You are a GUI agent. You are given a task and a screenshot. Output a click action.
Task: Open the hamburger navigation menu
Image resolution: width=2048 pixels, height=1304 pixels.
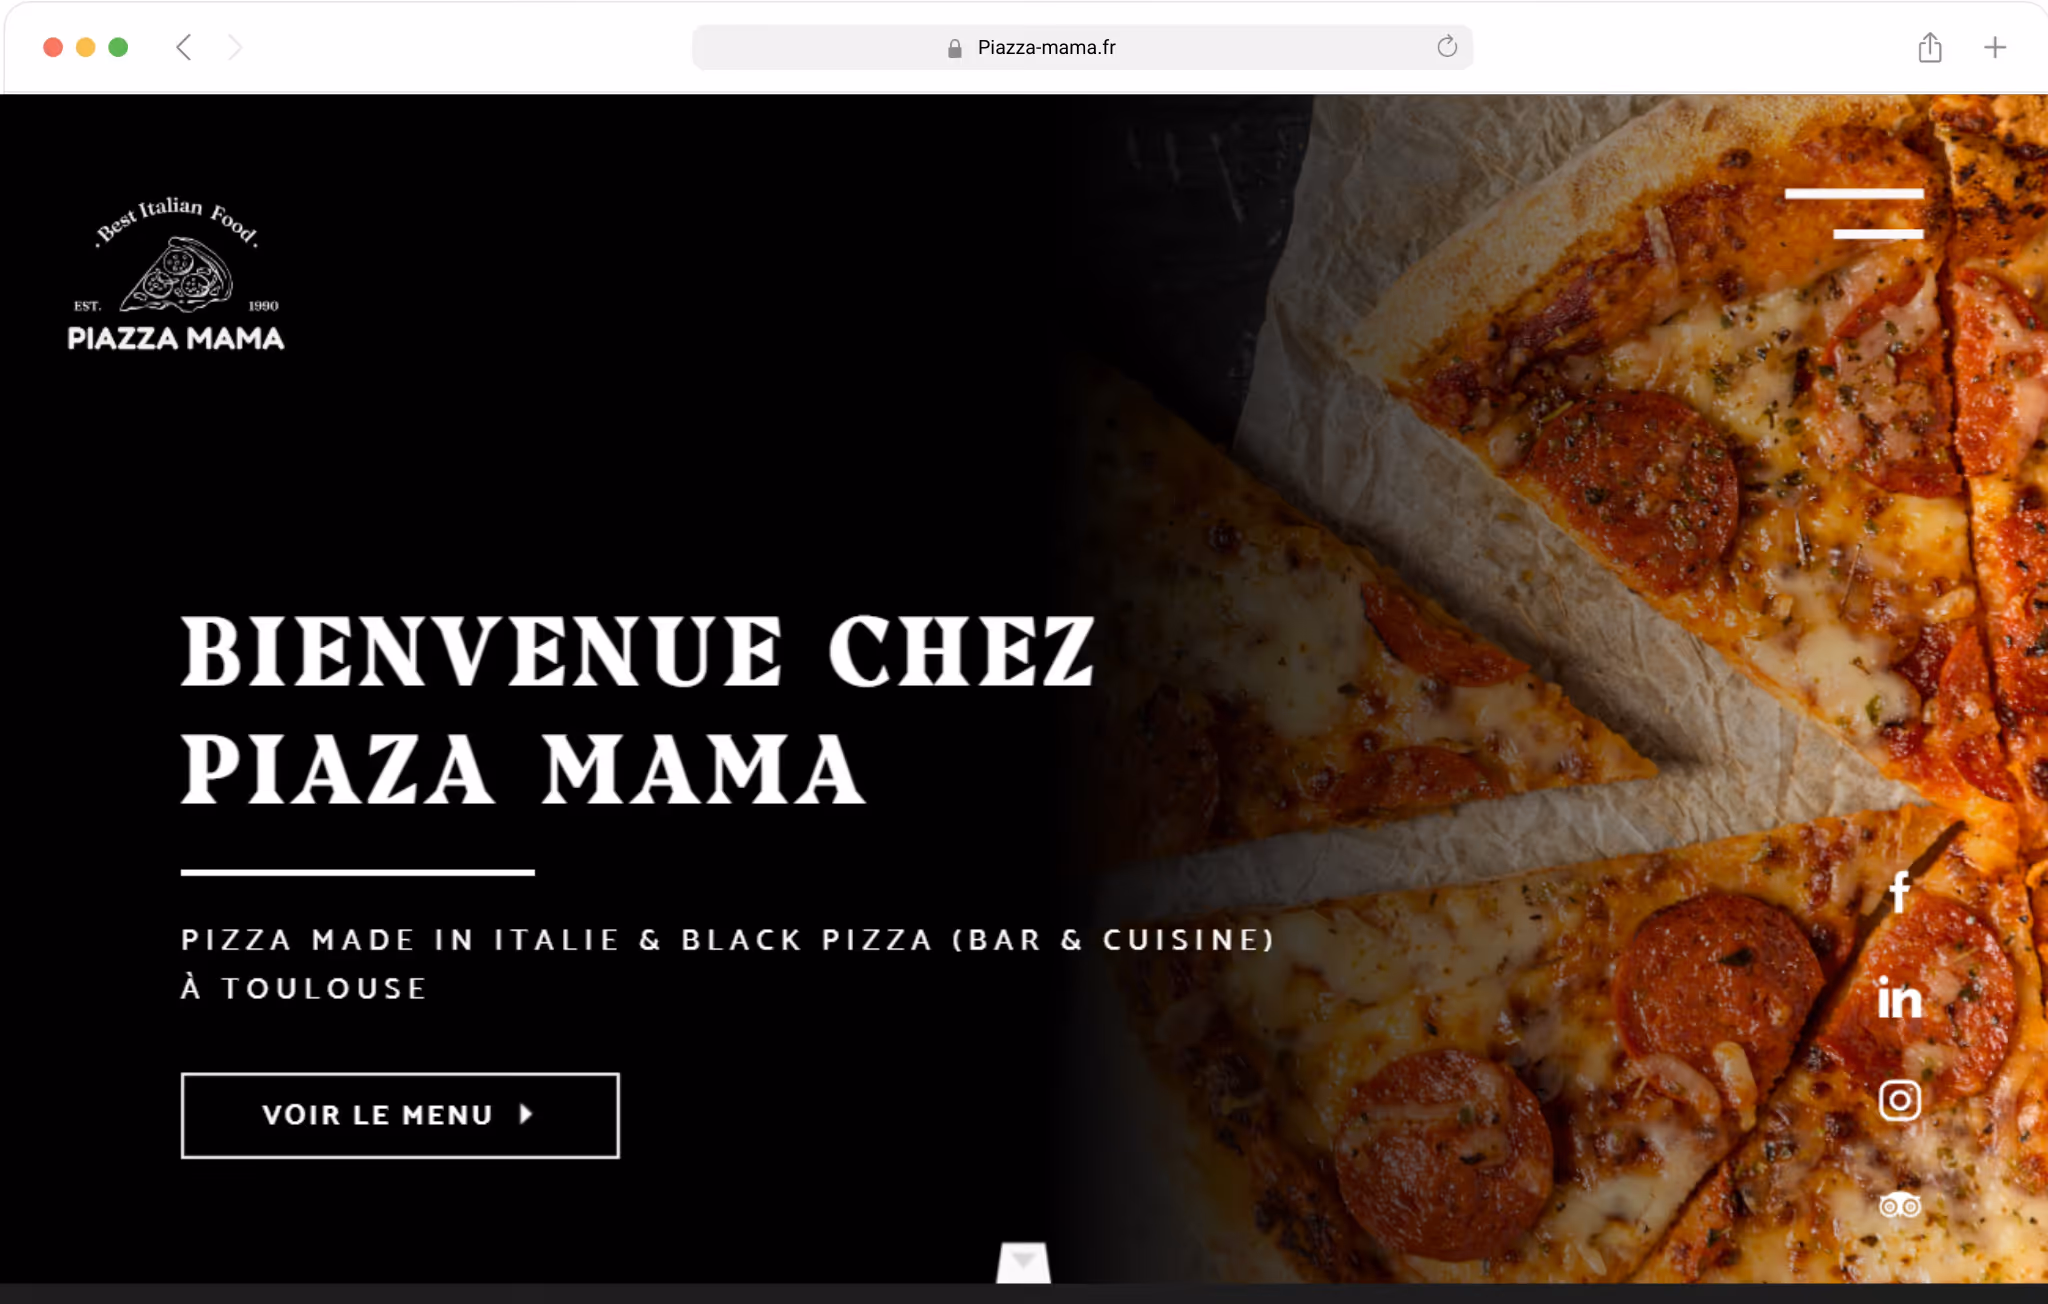pos(1854,213)
